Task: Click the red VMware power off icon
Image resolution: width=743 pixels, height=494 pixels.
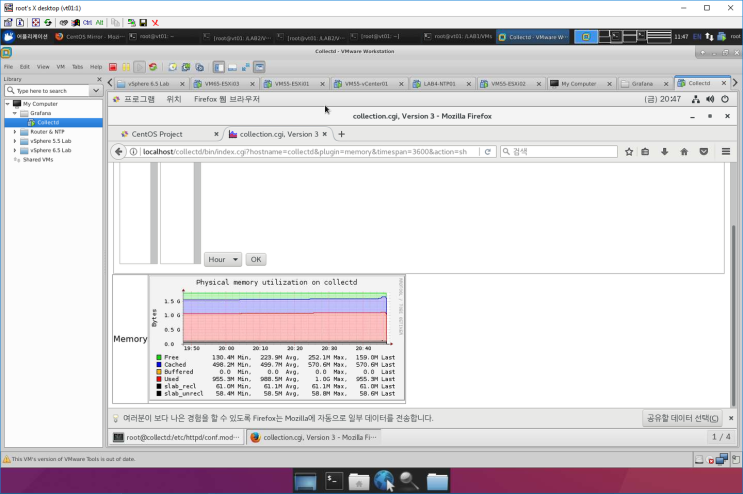Action: pos(112,67)
